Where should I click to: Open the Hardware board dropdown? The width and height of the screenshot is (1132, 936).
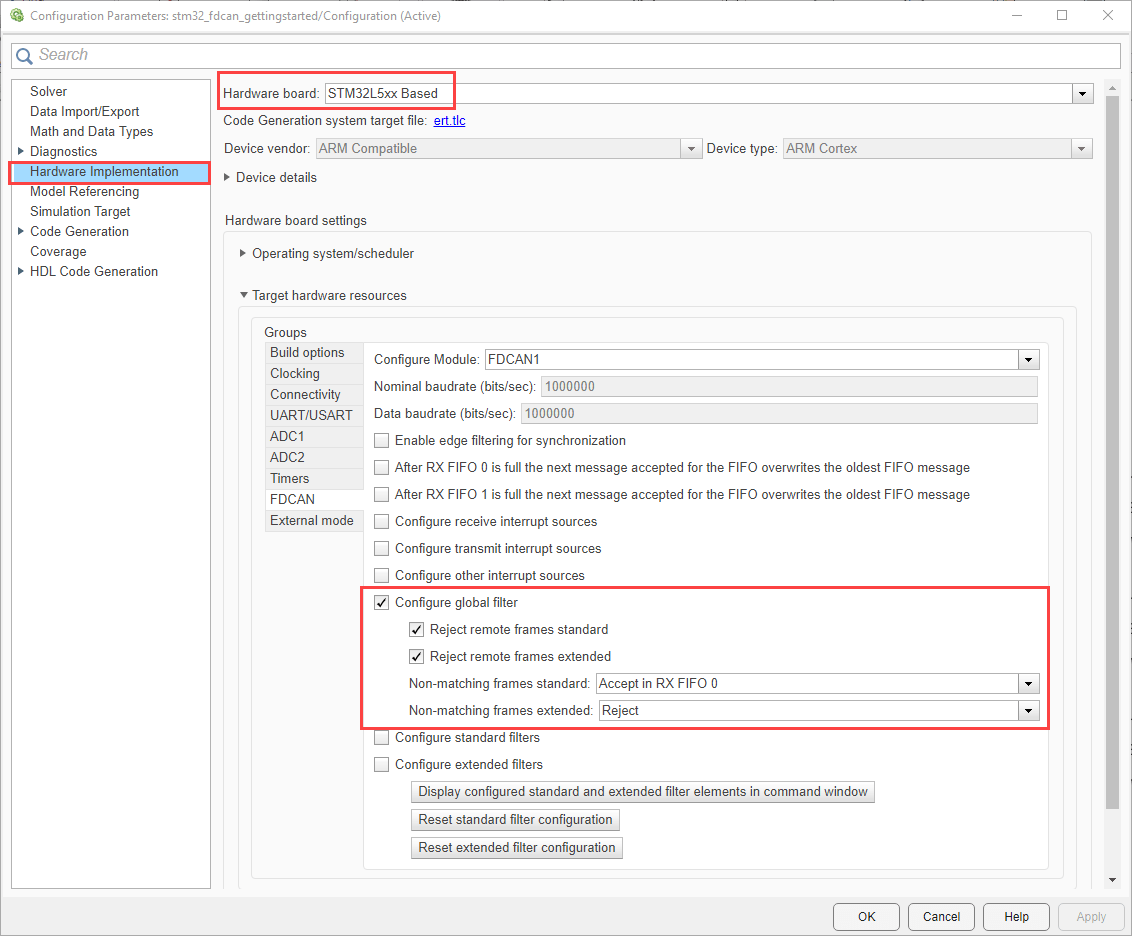[x=1082, y=93]
